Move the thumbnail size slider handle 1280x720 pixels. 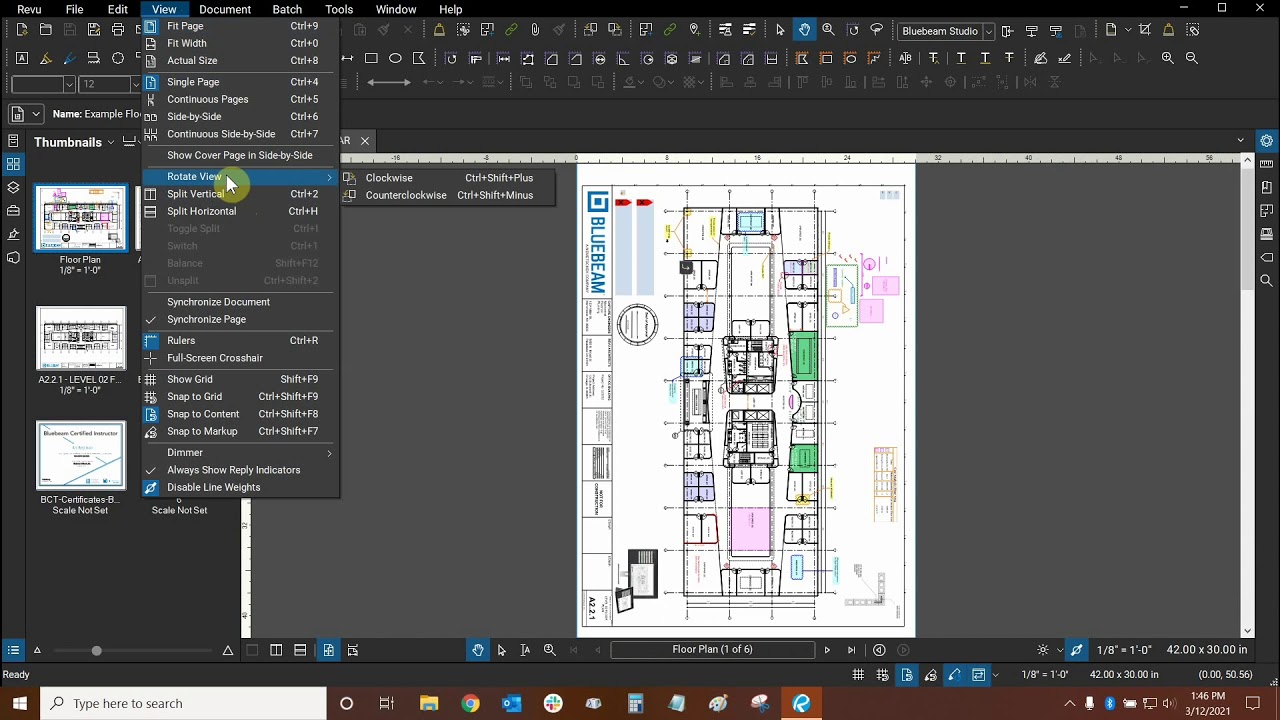click(x=96, y=651)
